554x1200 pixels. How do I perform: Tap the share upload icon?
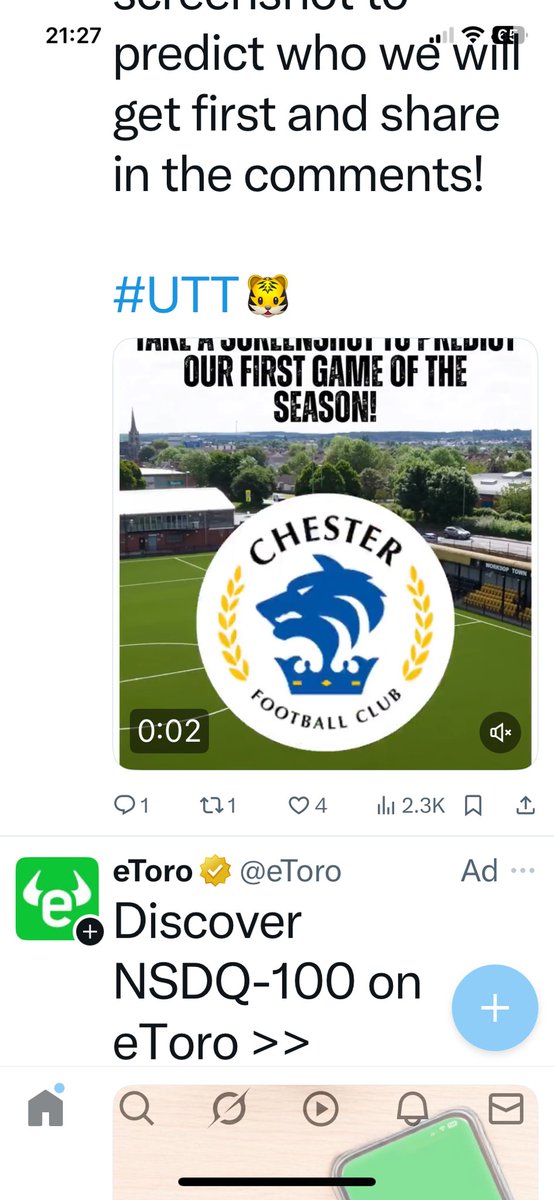point(524,805)
